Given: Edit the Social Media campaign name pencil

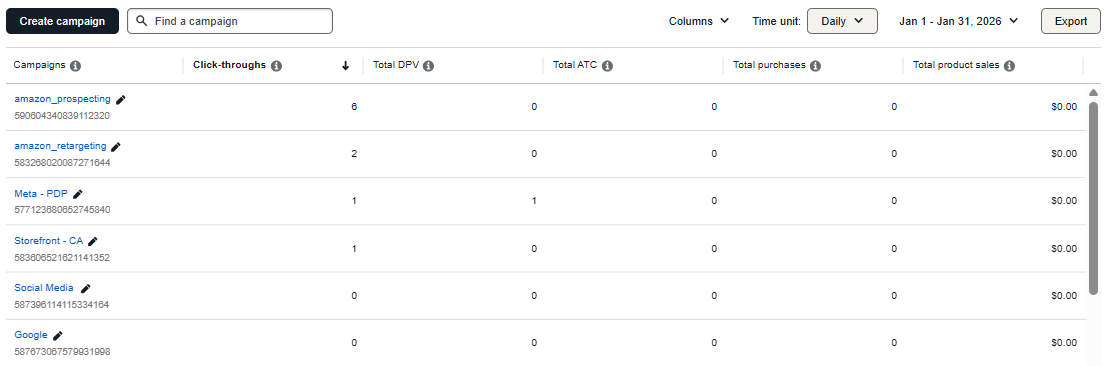Looking at the screenshot, I should point(86,289).
